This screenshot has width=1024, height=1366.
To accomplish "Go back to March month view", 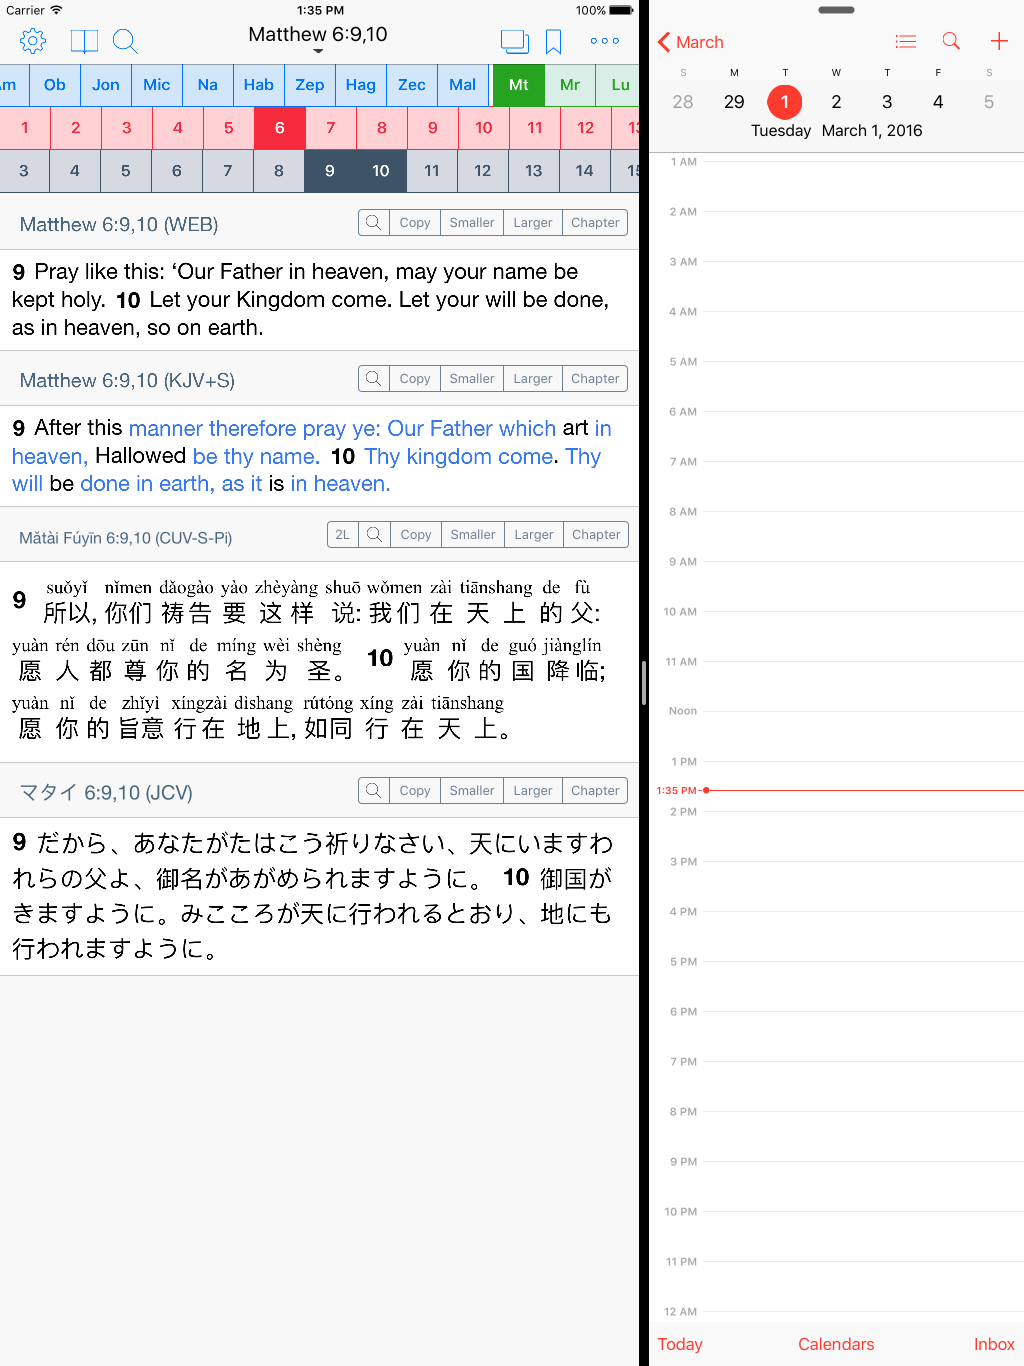I will (690, 42).
